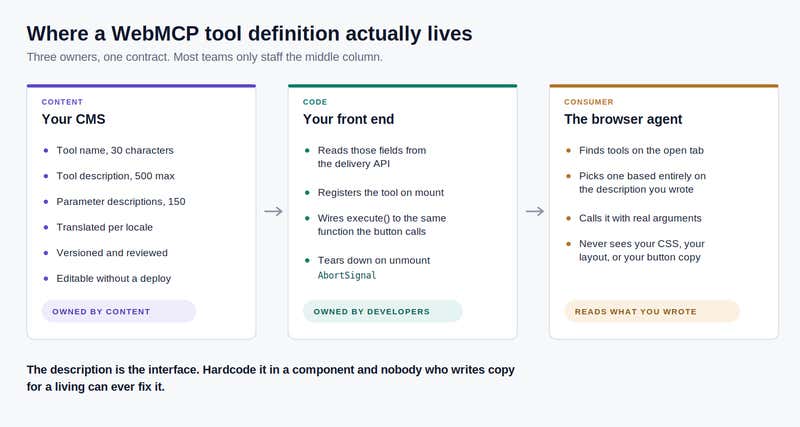800x427 pixels.
Task: Select the OWNED BY CONTENT badge
Action: pyautogui.click(x=119, y=311)
